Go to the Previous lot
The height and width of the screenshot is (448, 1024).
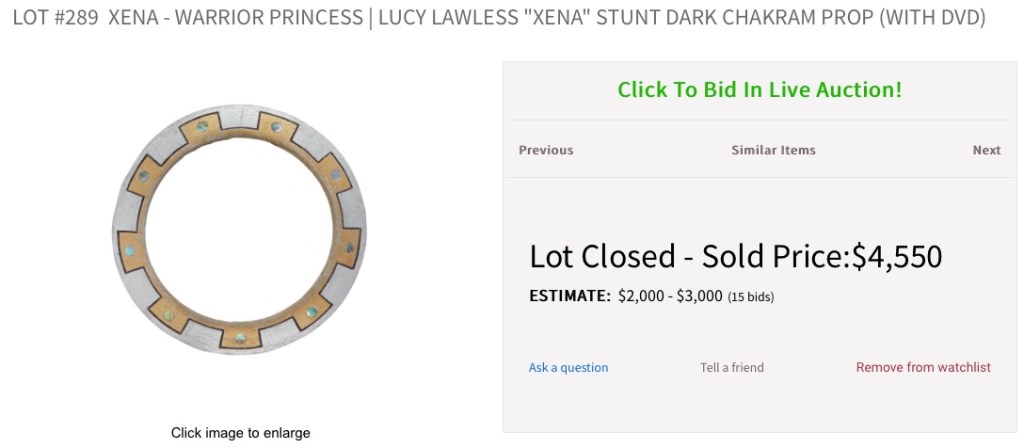[546, 150]
